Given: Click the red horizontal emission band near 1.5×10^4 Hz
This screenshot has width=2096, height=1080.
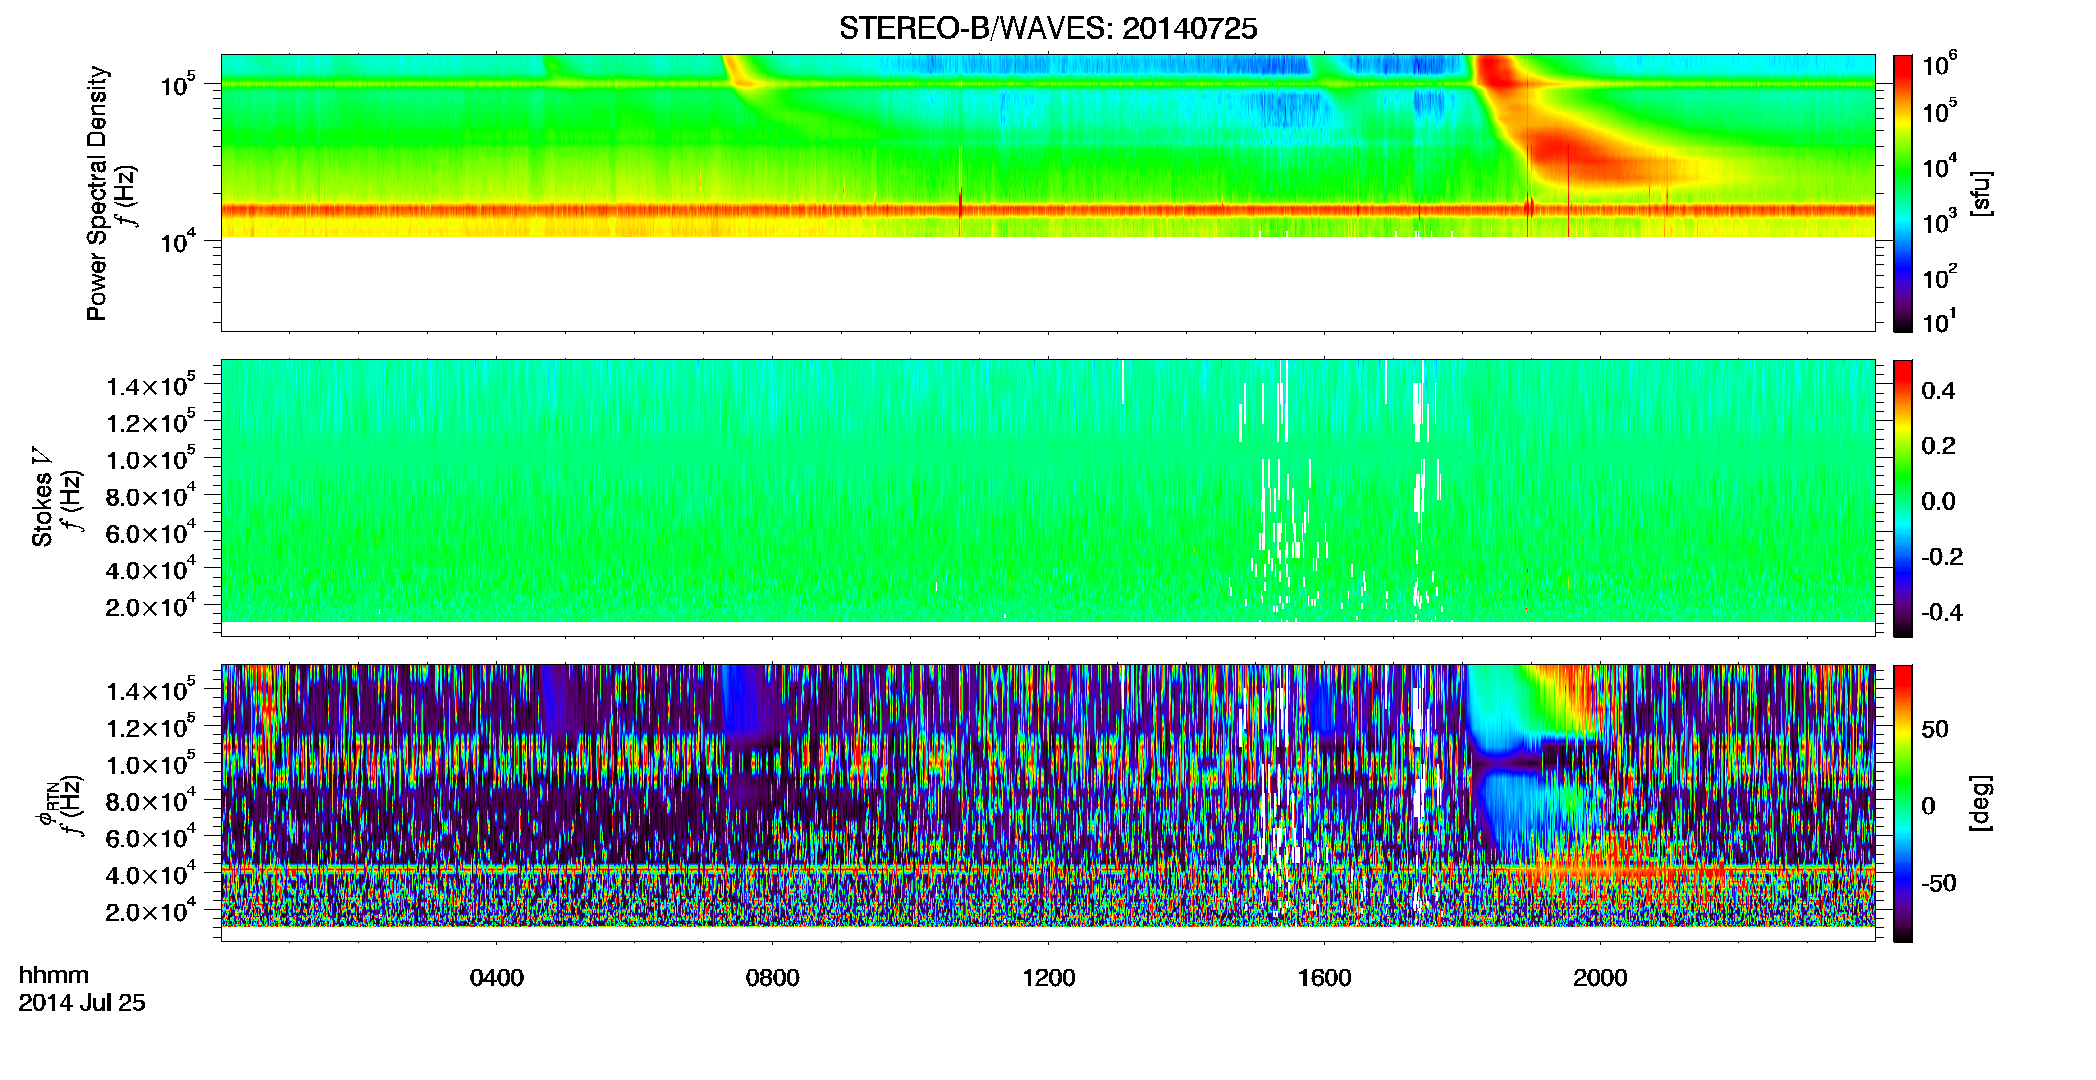Looking at the screenshot, I should [1048, 210].
